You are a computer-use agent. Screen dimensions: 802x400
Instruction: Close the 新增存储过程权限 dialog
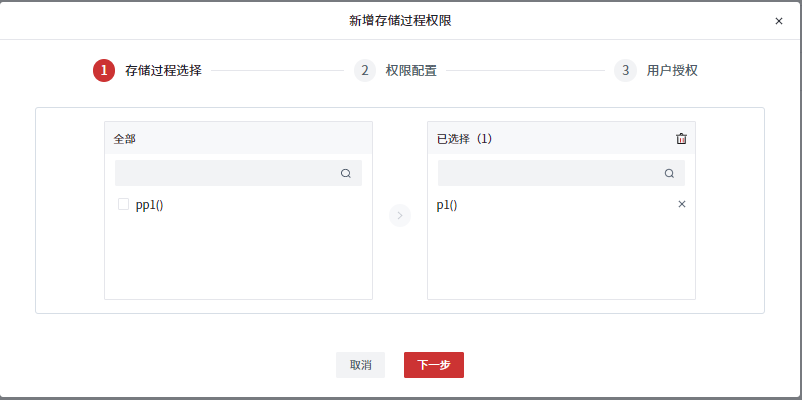pos(779,20)
